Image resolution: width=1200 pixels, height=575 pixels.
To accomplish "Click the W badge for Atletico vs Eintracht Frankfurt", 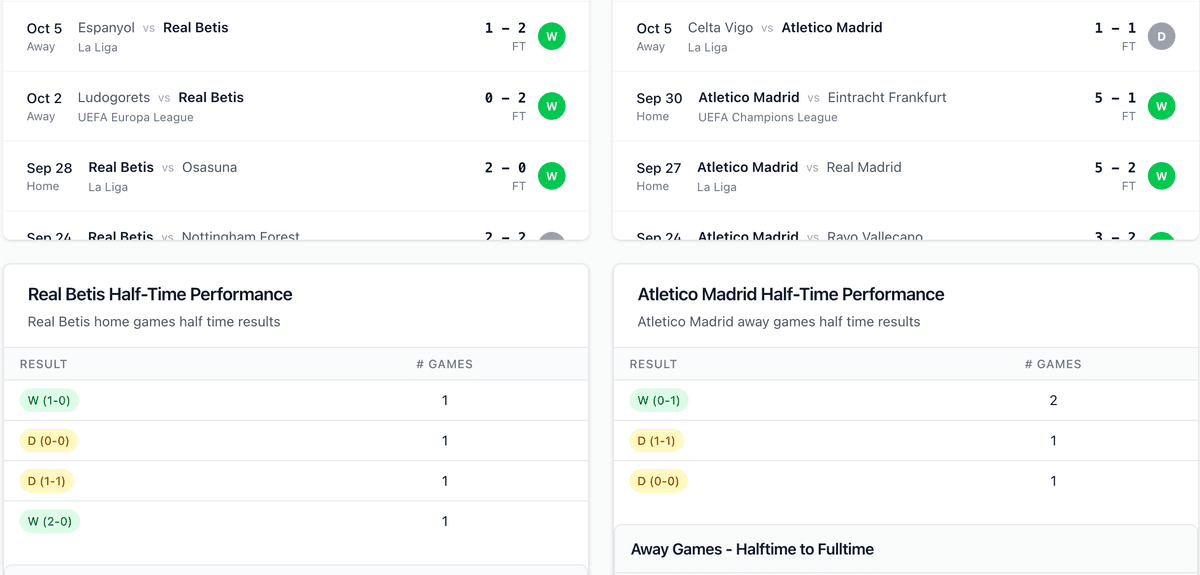I will (x=1161, y=106).
